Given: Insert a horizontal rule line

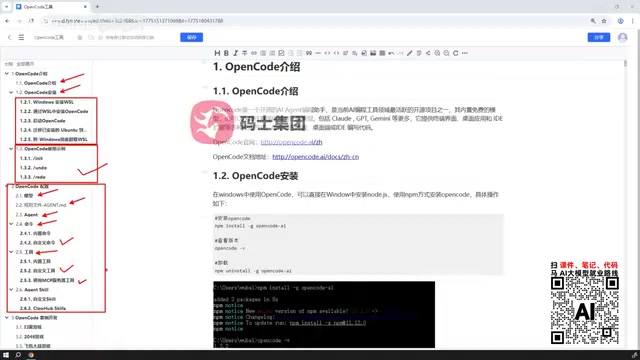Looking at the screenshot, I should pyautogui.click(x=318, y=53).
